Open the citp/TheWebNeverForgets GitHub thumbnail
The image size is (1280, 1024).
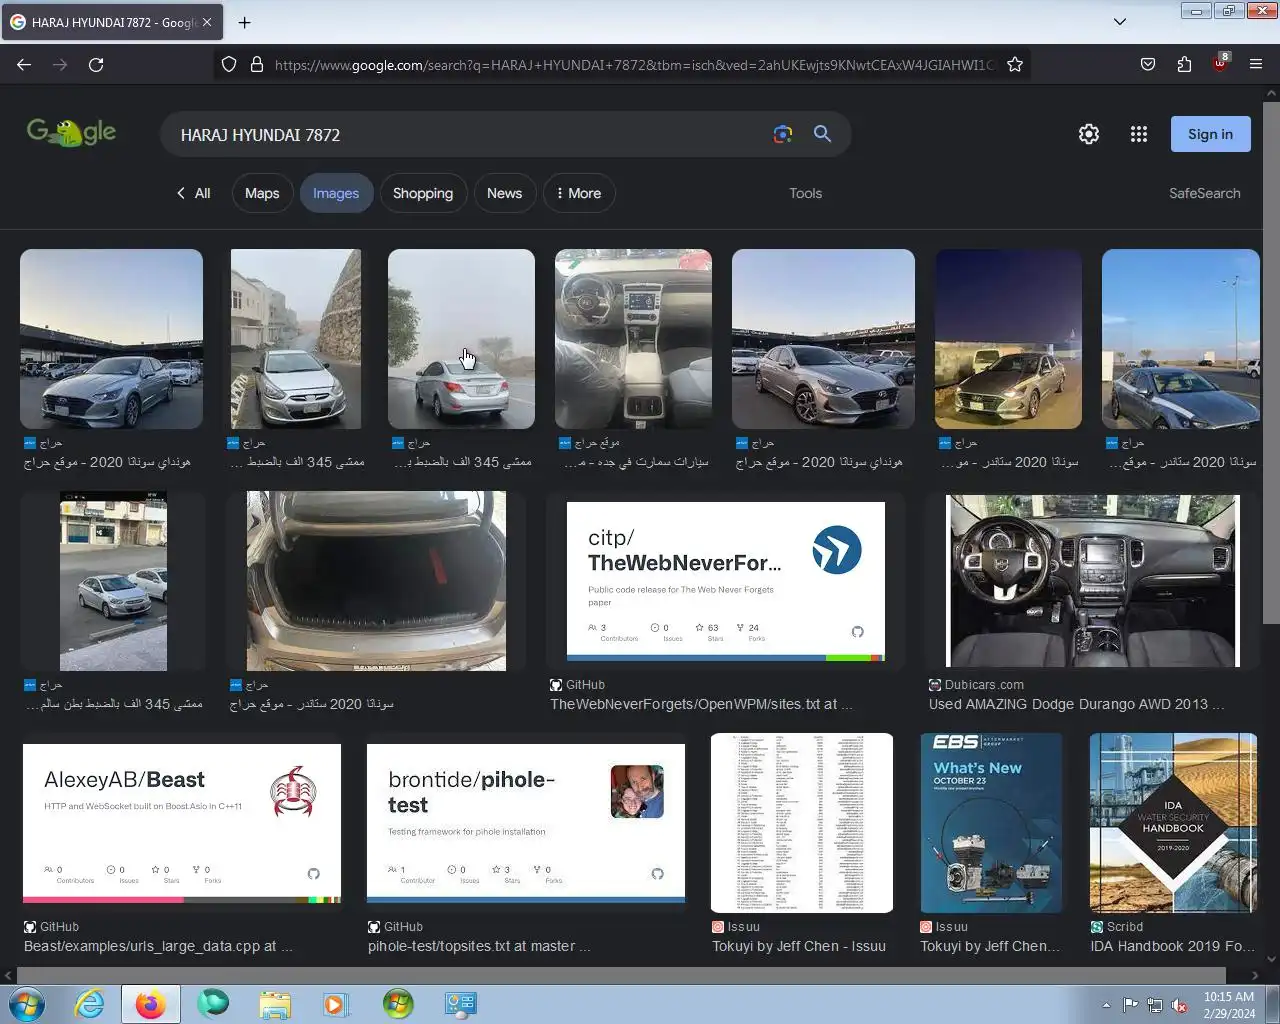[x=726, y=581]
